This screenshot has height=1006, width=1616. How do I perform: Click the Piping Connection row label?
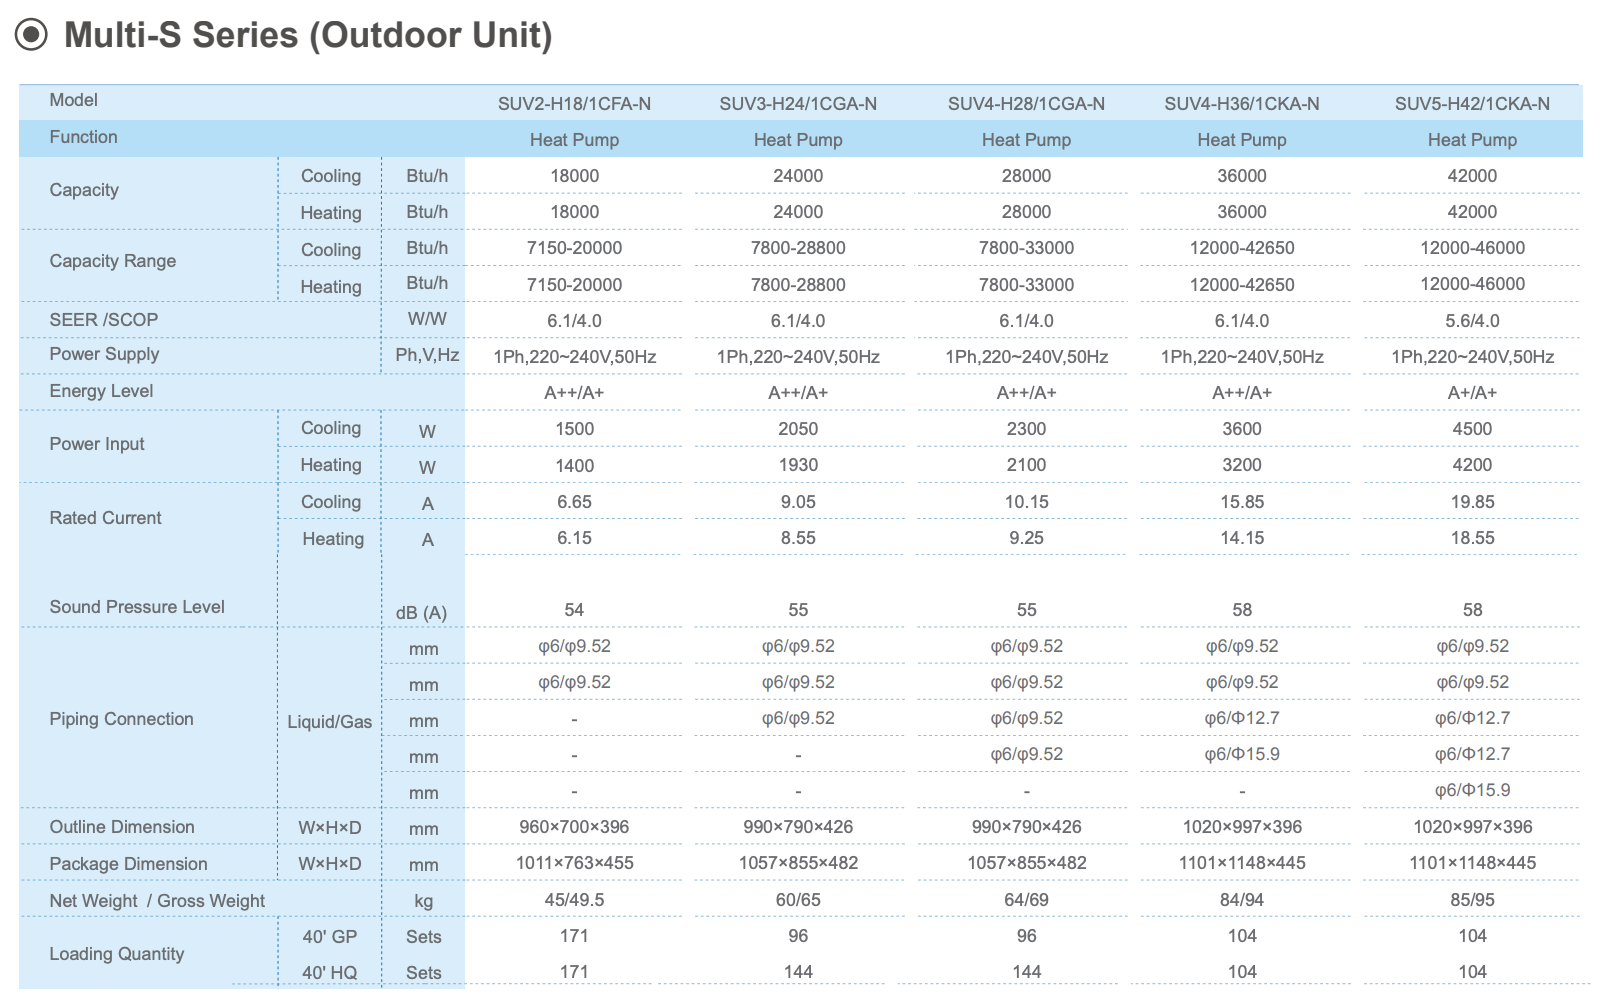pyautogui.click(x=121, y=719)
